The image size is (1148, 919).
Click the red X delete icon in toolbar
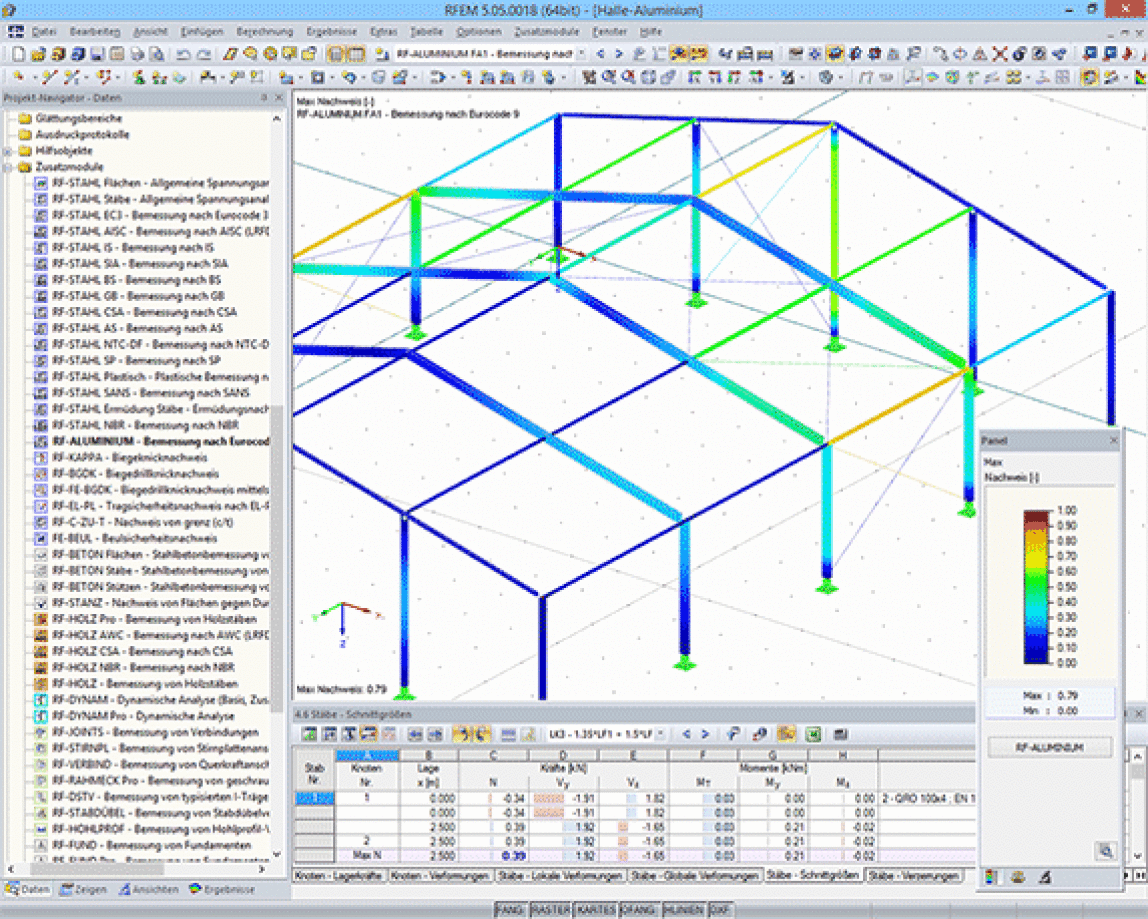click(x=999, y=54)
